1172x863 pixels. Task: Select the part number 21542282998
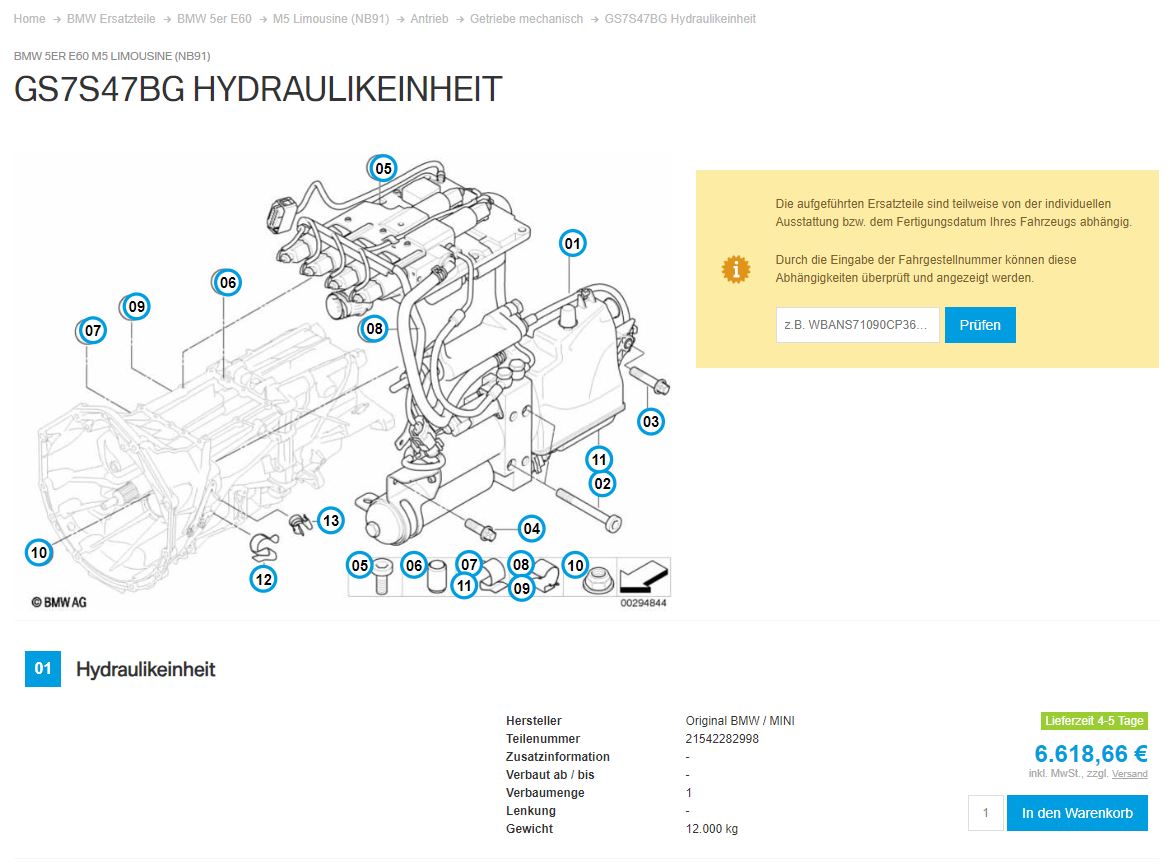click(722, 739)
